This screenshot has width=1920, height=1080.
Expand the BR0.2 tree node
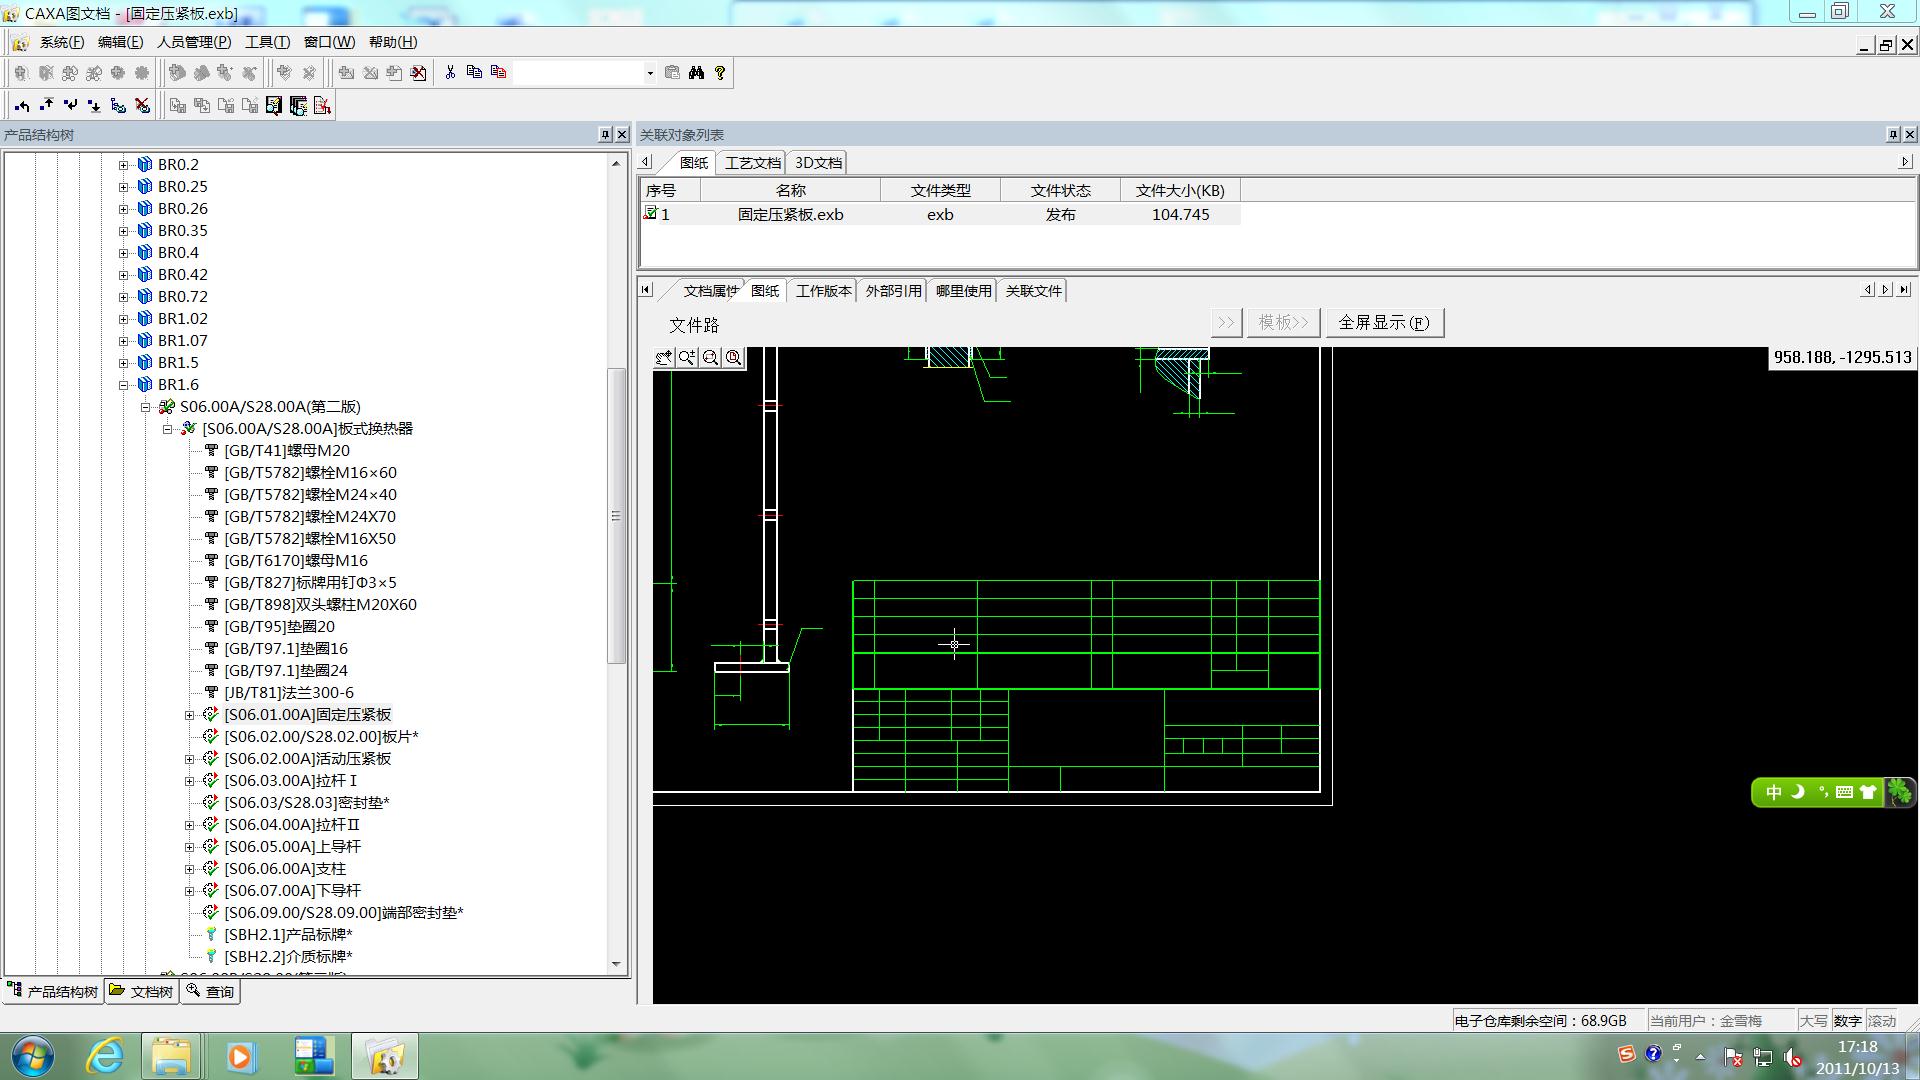123,165
